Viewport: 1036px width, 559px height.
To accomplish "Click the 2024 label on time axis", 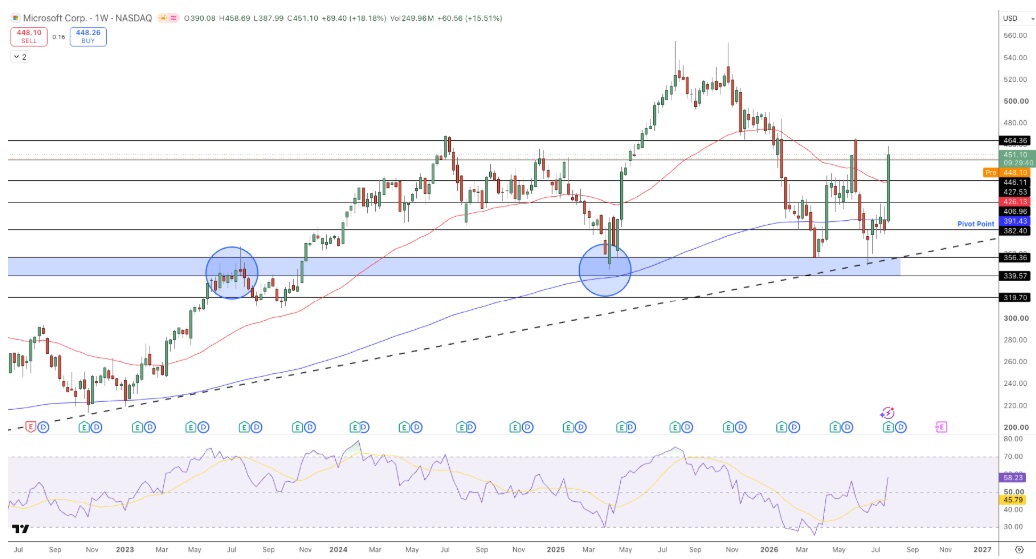I will coord(338,549).
